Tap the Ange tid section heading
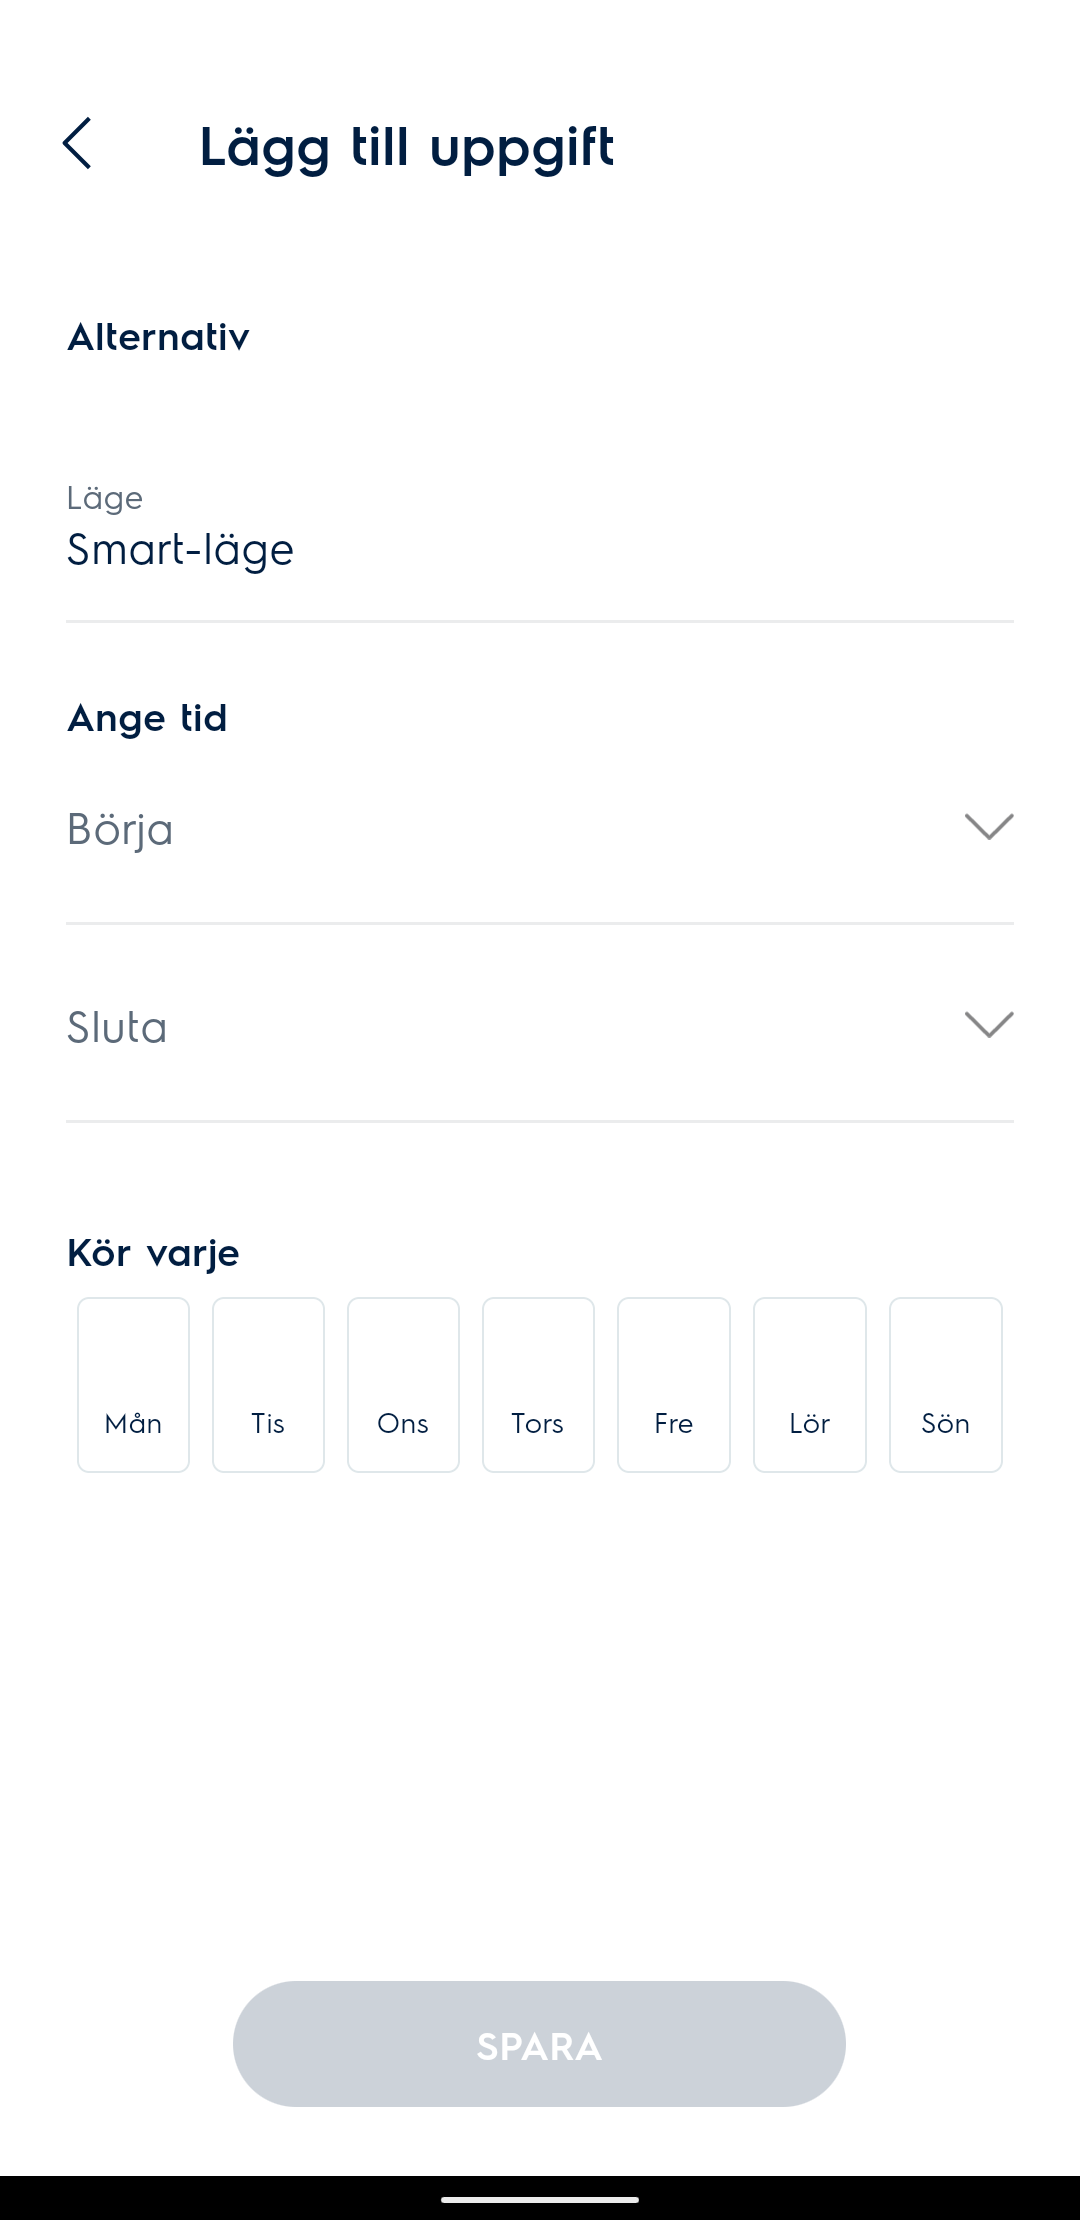This screenshot has height=2220, width=1080. pyautogui.click(x=147, y=718)
